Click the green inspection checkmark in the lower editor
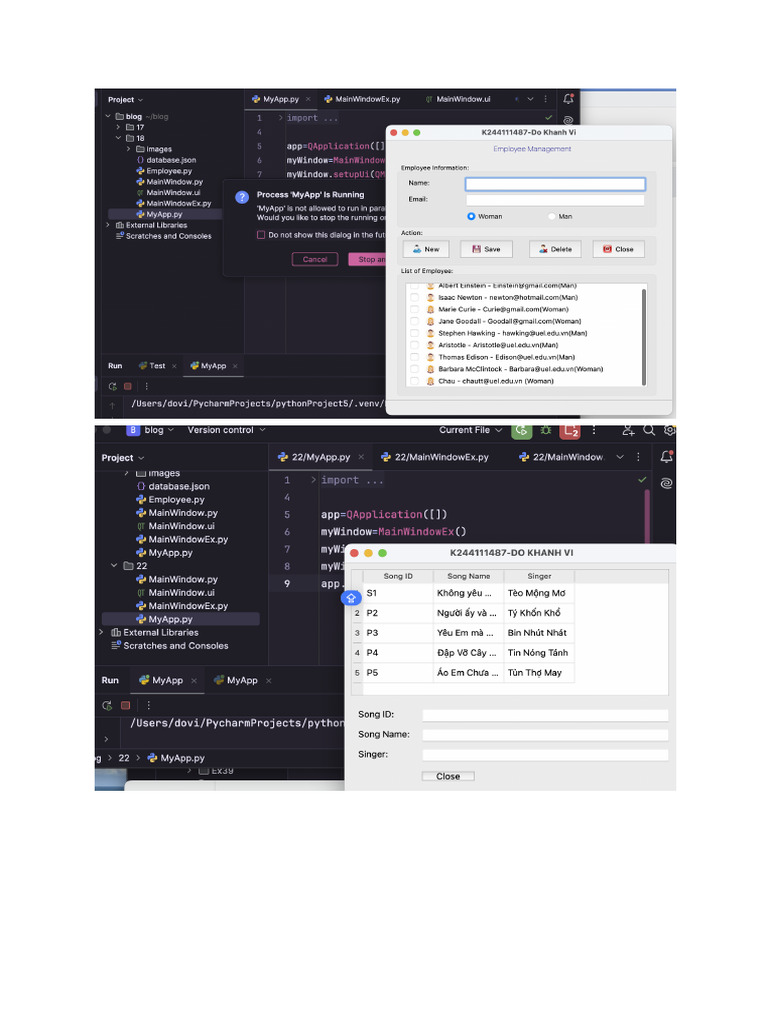The height and width of the screenshot is (1024, 768). [642, 479]
